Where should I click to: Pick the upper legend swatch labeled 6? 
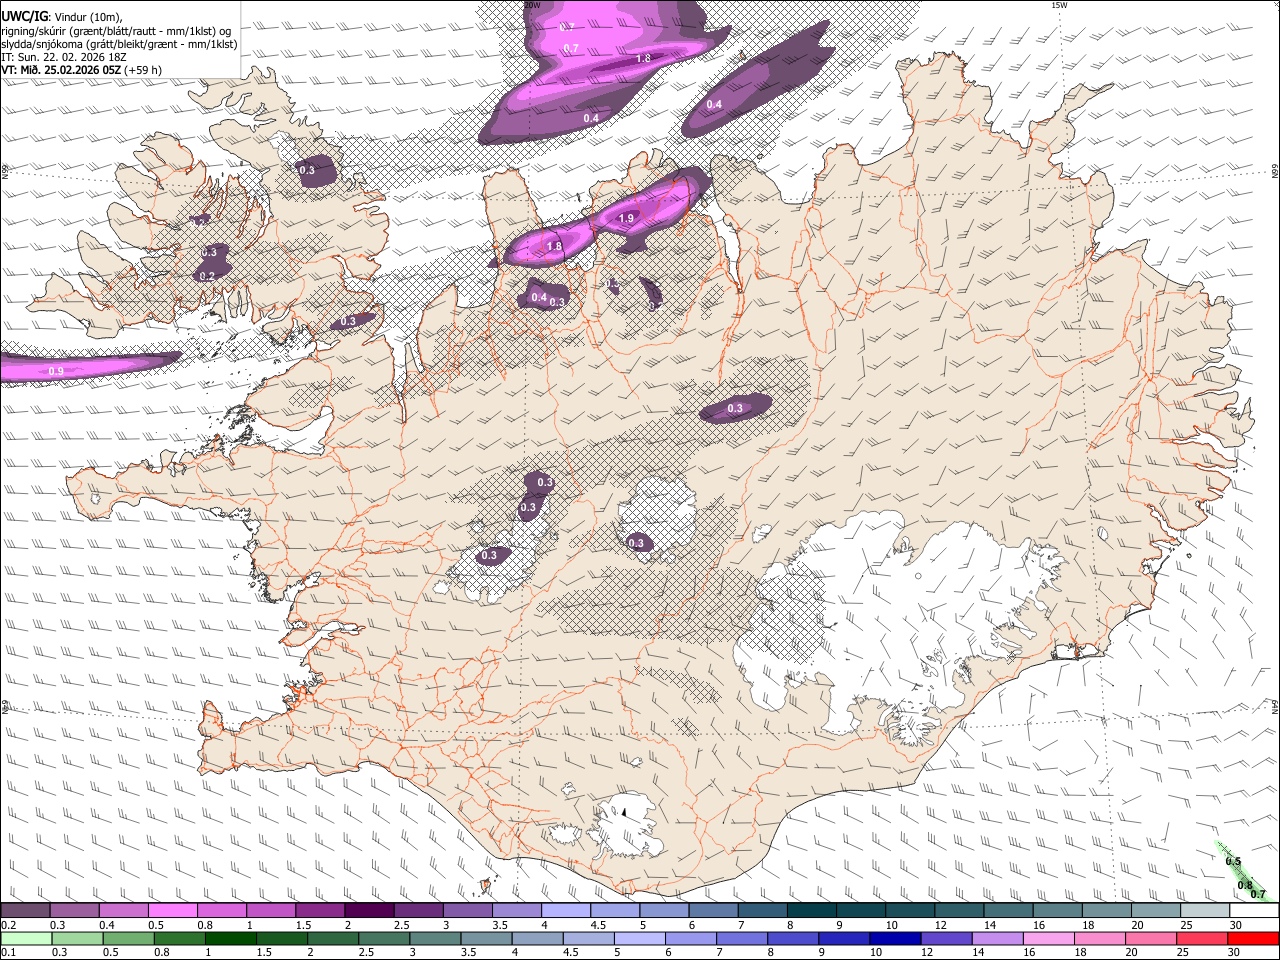click(713, 911)
